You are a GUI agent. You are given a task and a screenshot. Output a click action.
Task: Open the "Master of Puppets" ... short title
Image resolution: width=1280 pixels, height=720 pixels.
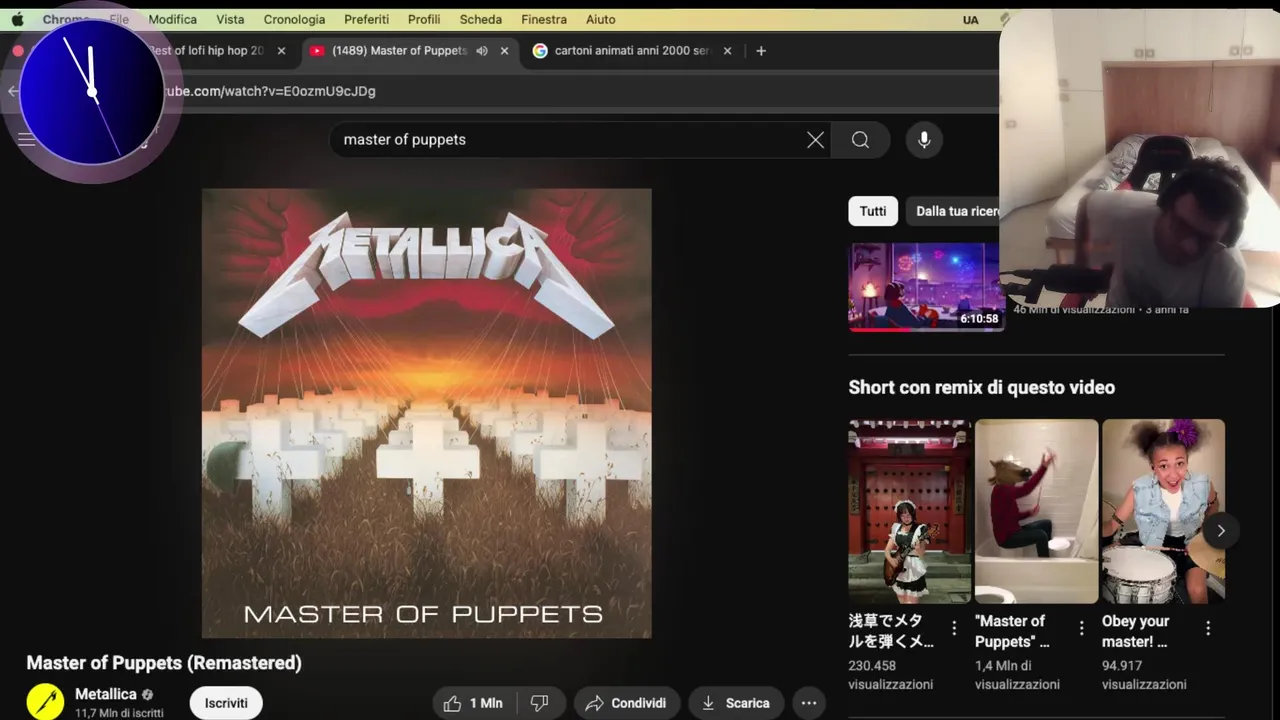pyautogui.click(x=1012, y=631)
